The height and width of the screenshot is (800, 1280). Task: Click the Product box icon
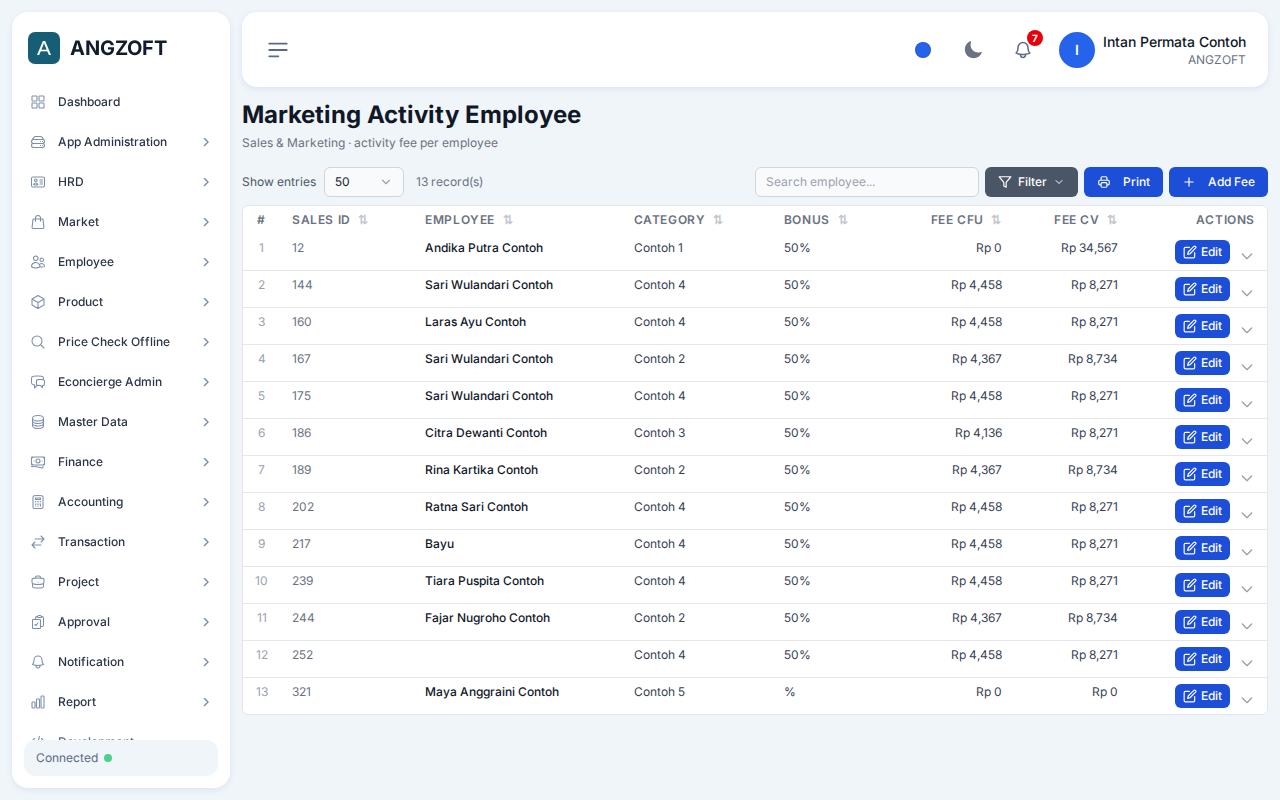tap(38, 302)
